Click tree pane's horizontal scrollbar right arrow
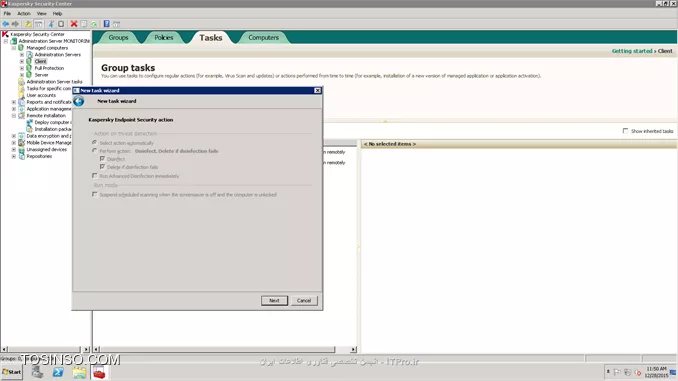 [86, 349]
